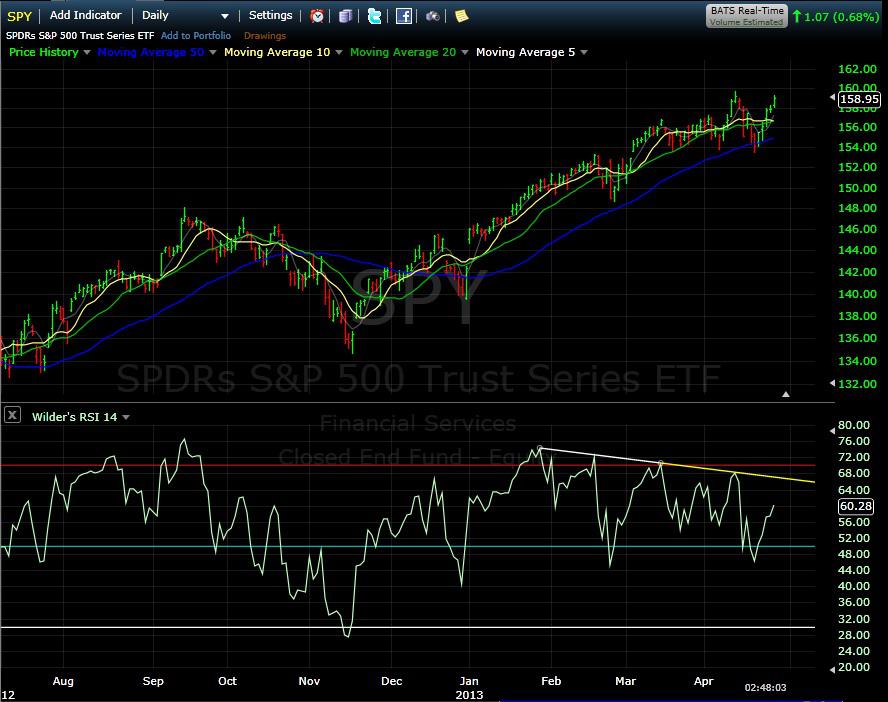The image size is (888, 702).
Task: Click the camera snapshot icon
Action: tap(433, 16)
